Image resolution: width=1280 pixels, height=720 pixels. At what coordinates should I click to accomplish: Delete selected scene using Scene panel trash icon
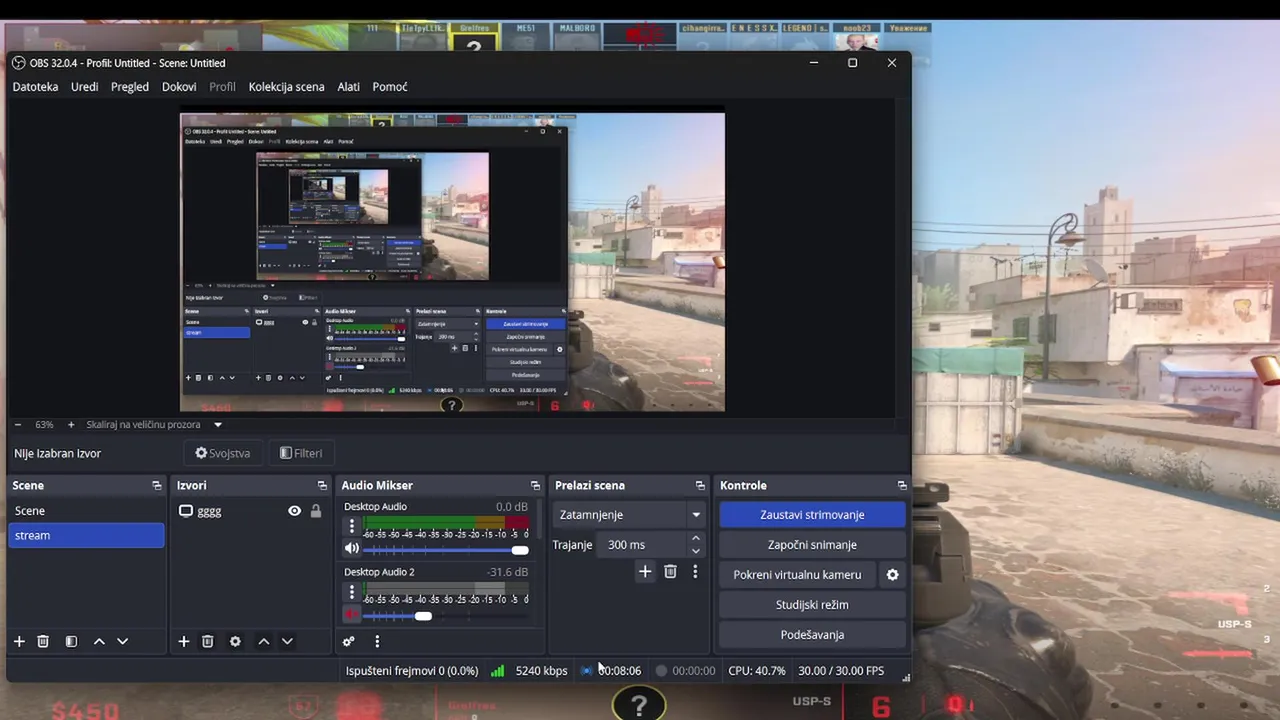point(43,641)
